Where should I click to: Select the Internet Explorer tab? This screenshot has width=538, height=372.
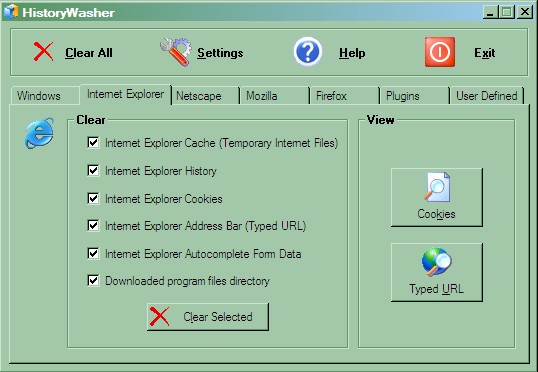click(x=126, y=94)
